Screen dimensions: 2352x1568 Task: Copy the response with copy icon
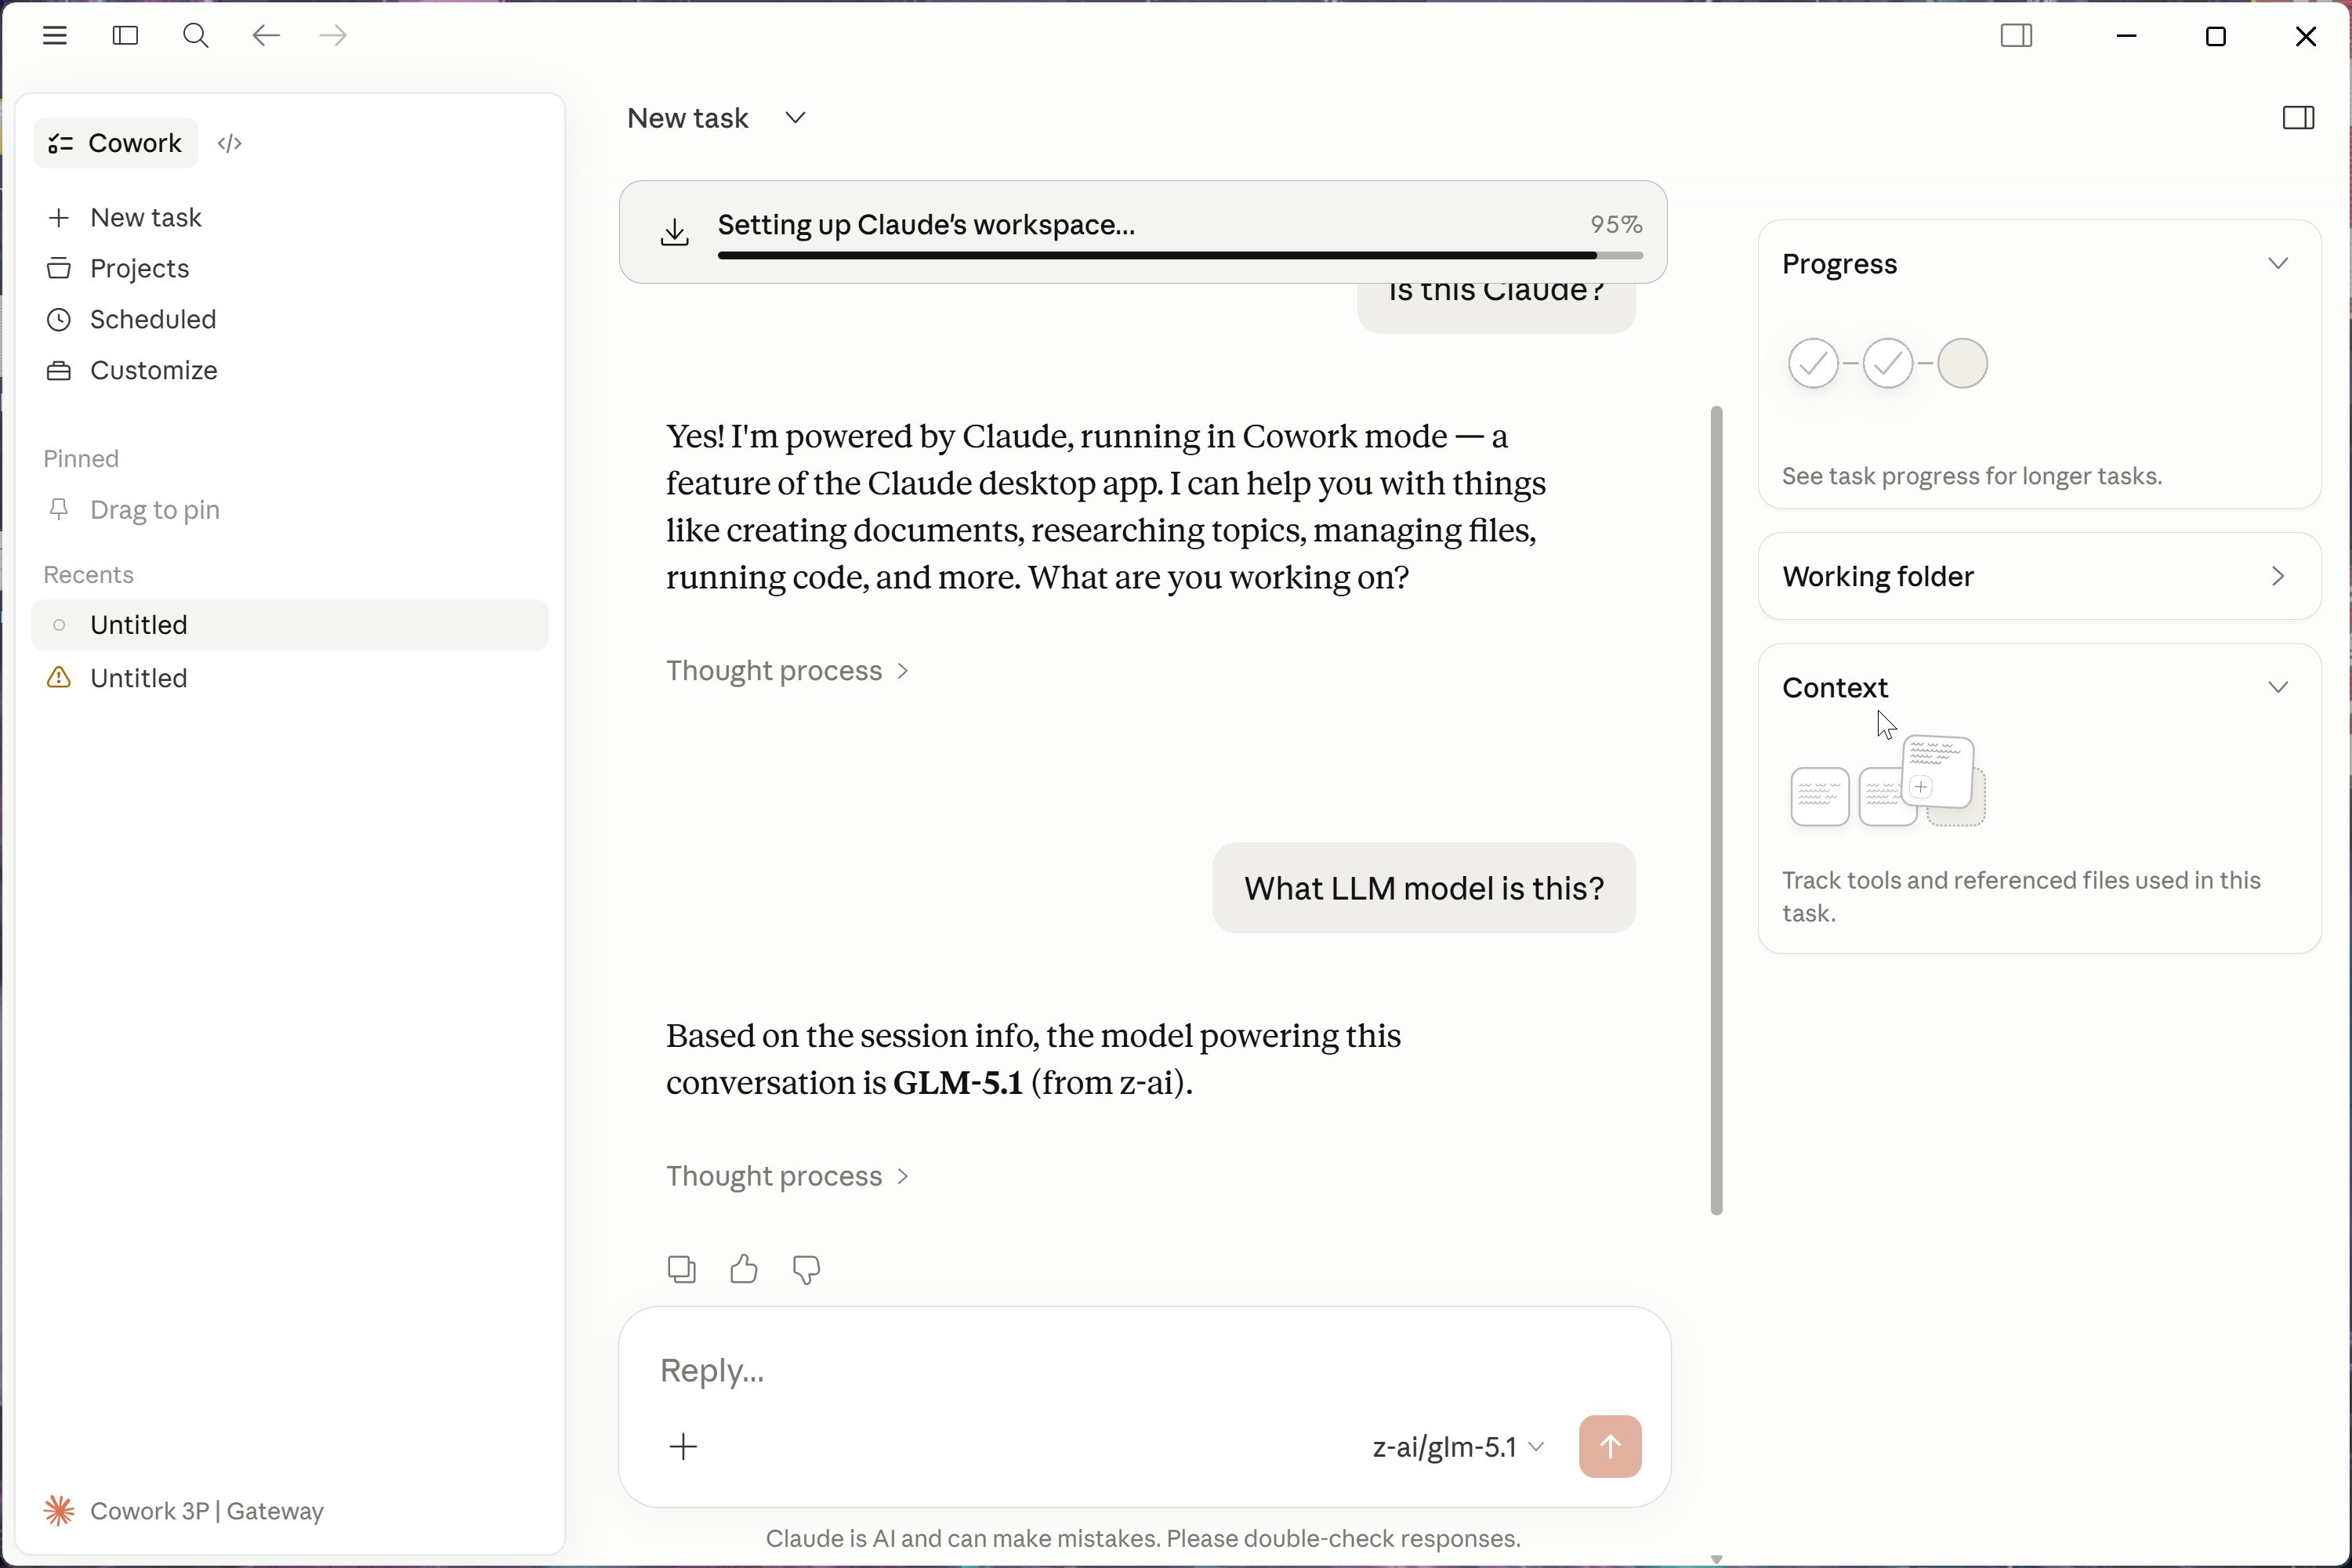[681, 1269]
